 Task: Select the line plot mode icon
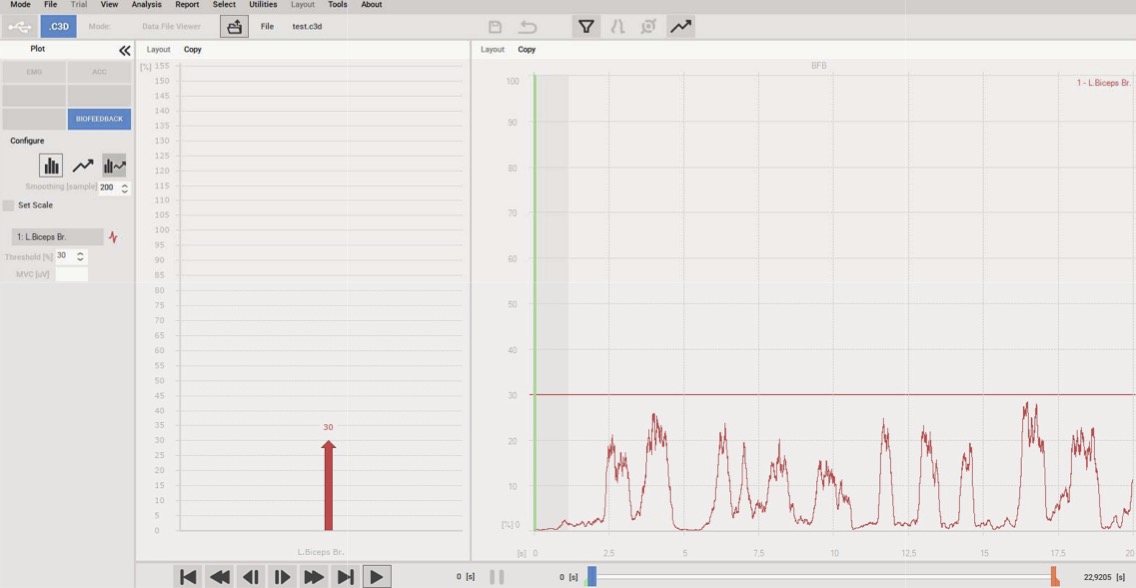pyautogui.click(x=83, y=166)
